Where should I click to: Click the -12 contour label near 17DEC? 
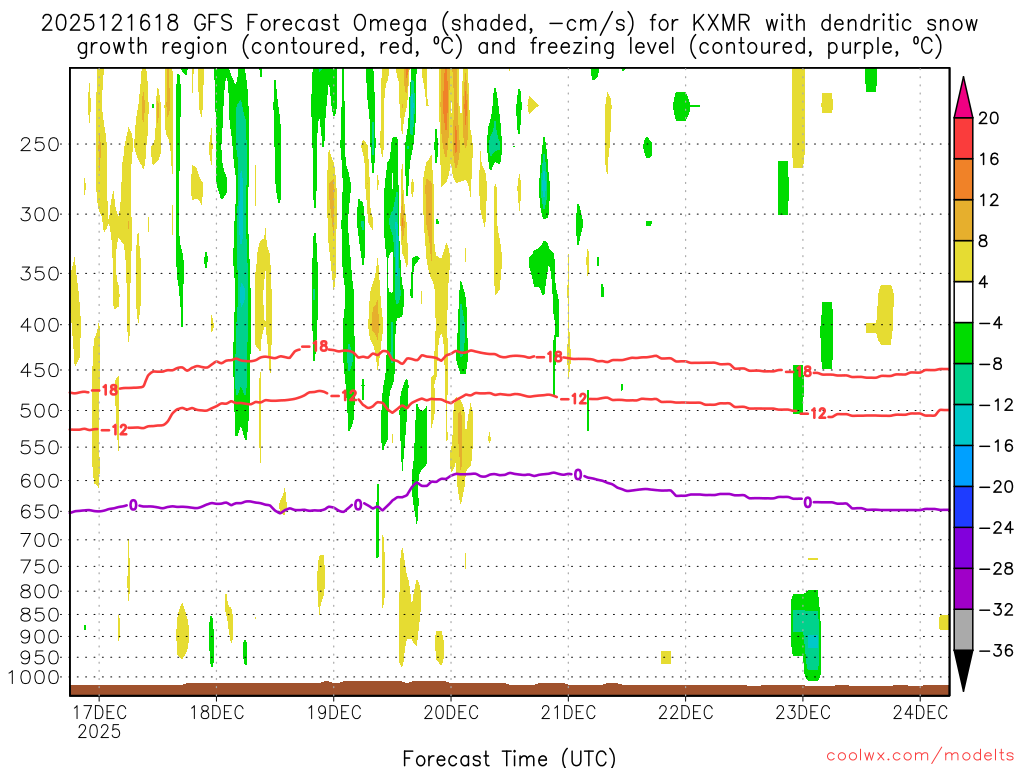[x=114, y=430]
